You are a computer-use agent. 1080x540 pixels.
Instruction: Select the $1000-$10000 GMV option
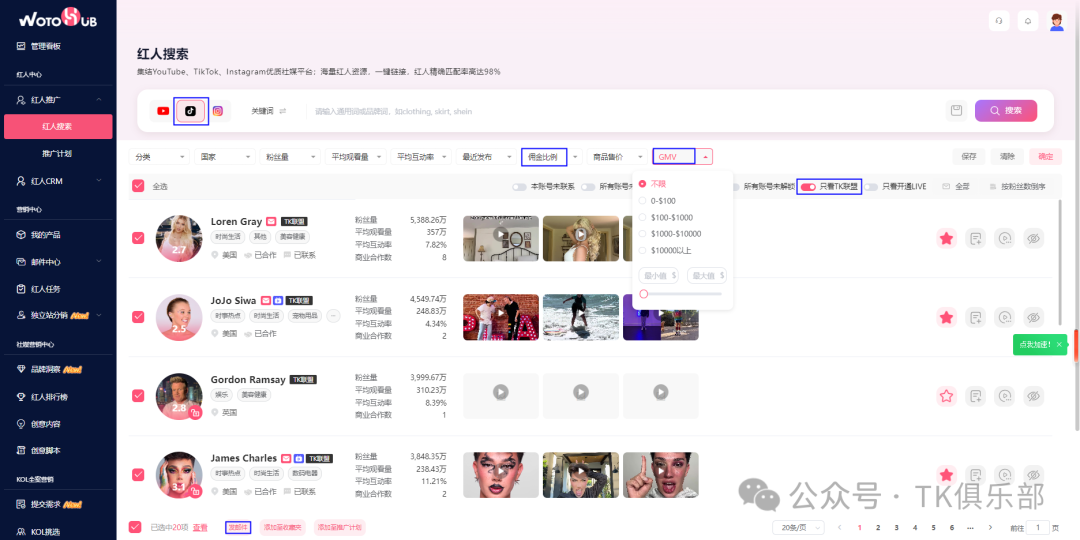pyautogui.click(x=643, y=233)
